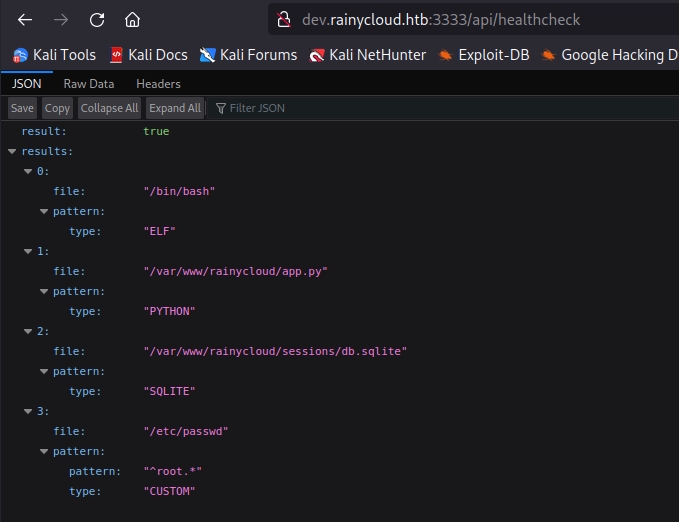Open the Kali Forums bookmark
Viewport: 679px width, 522px height.
[x=248, y=55]
